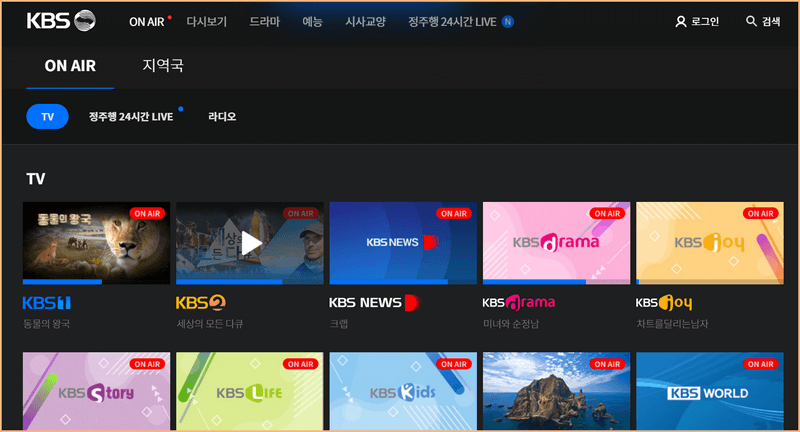Play the KBS2 세상의 모든 다큐 video
This screenshot has height=432, width=800.
tap(250, 243)
